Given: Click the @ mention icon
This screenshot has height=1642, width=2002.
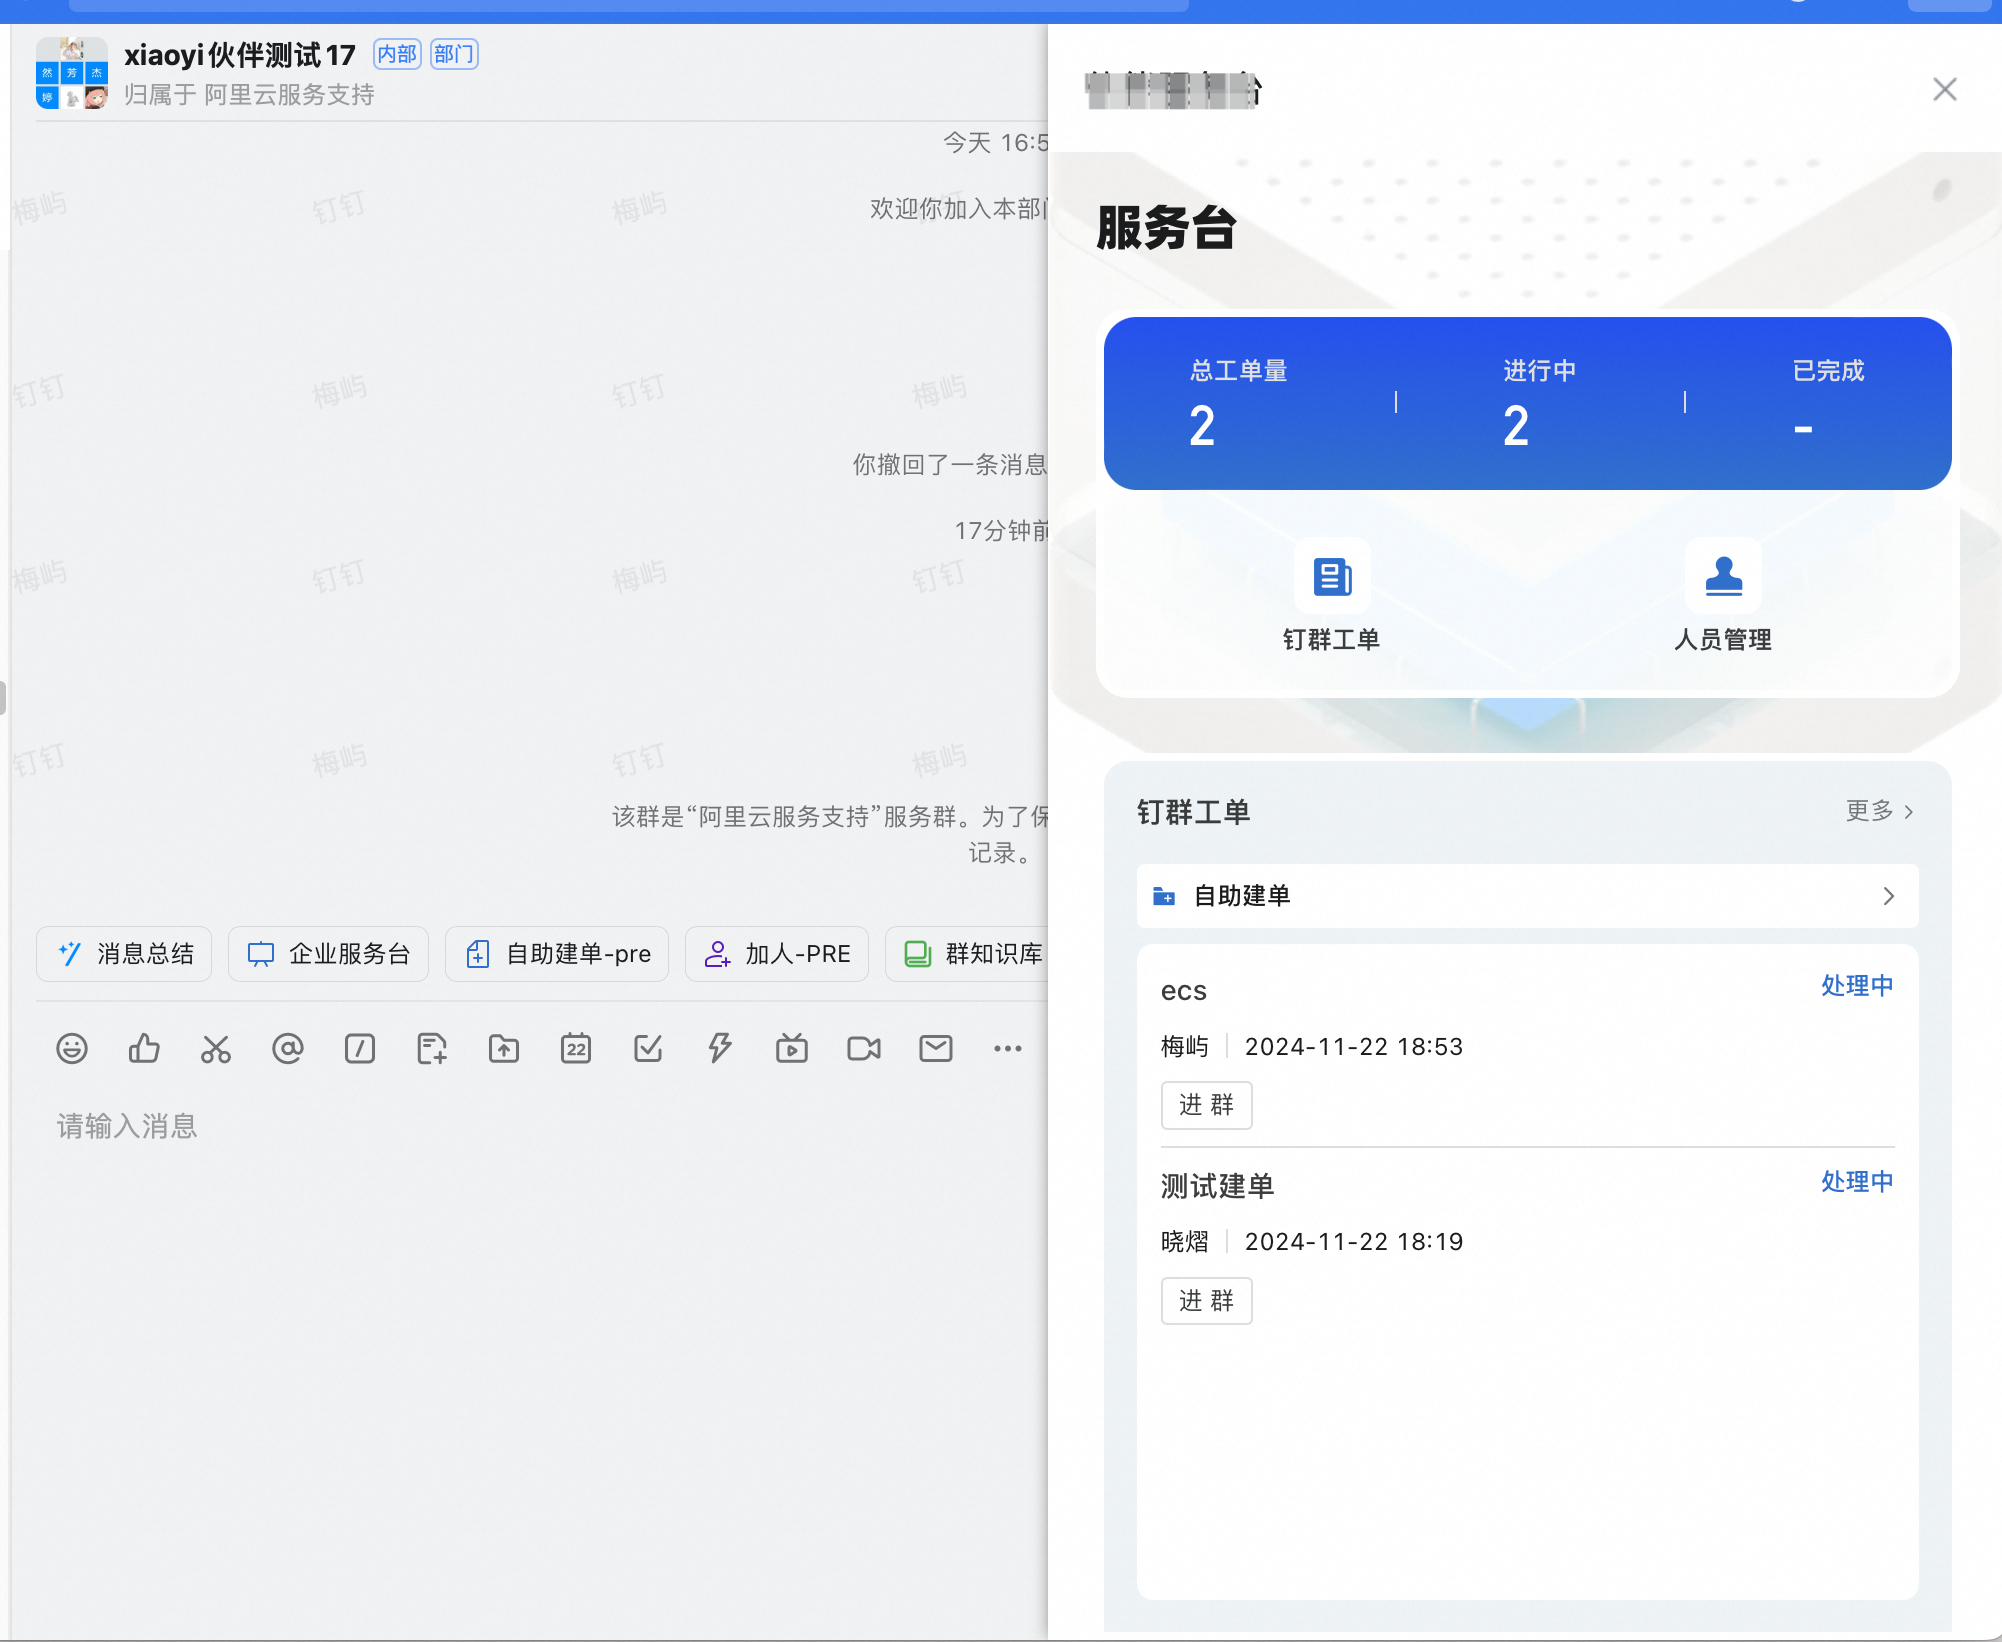Looking at the screenshot, I should (288, 1048).
